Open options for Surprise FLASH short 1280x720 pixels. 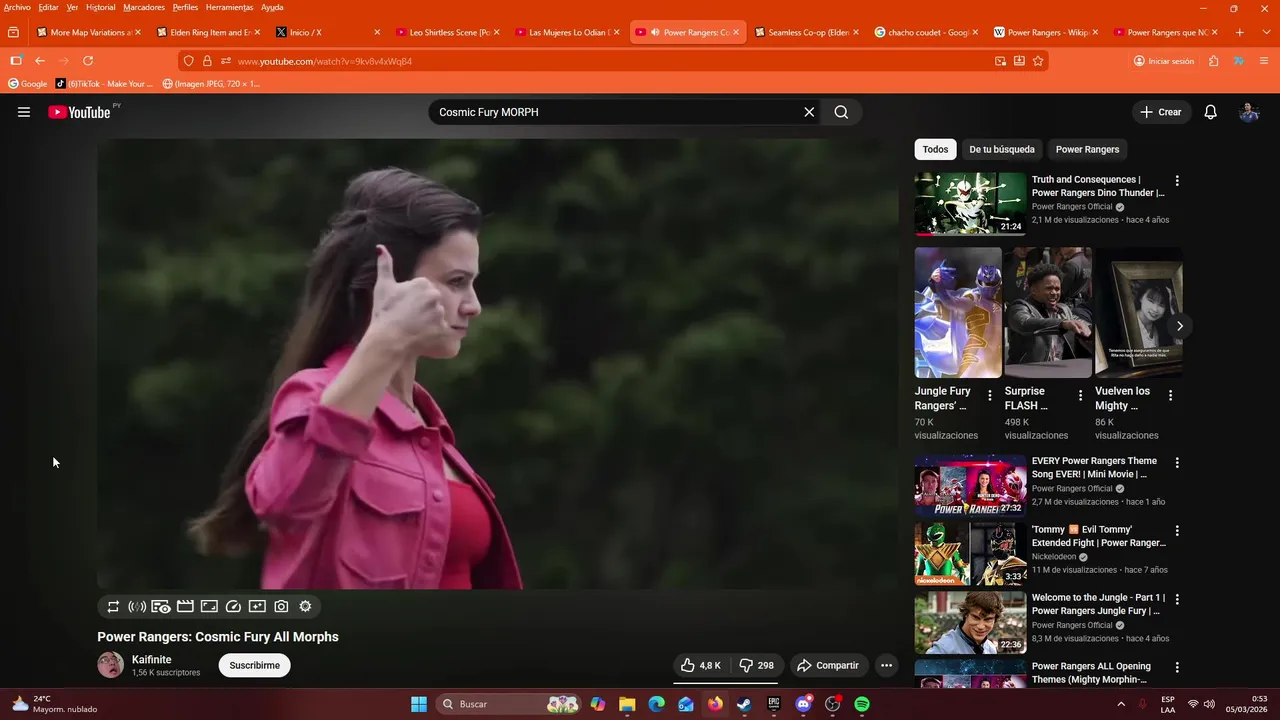1080,396
